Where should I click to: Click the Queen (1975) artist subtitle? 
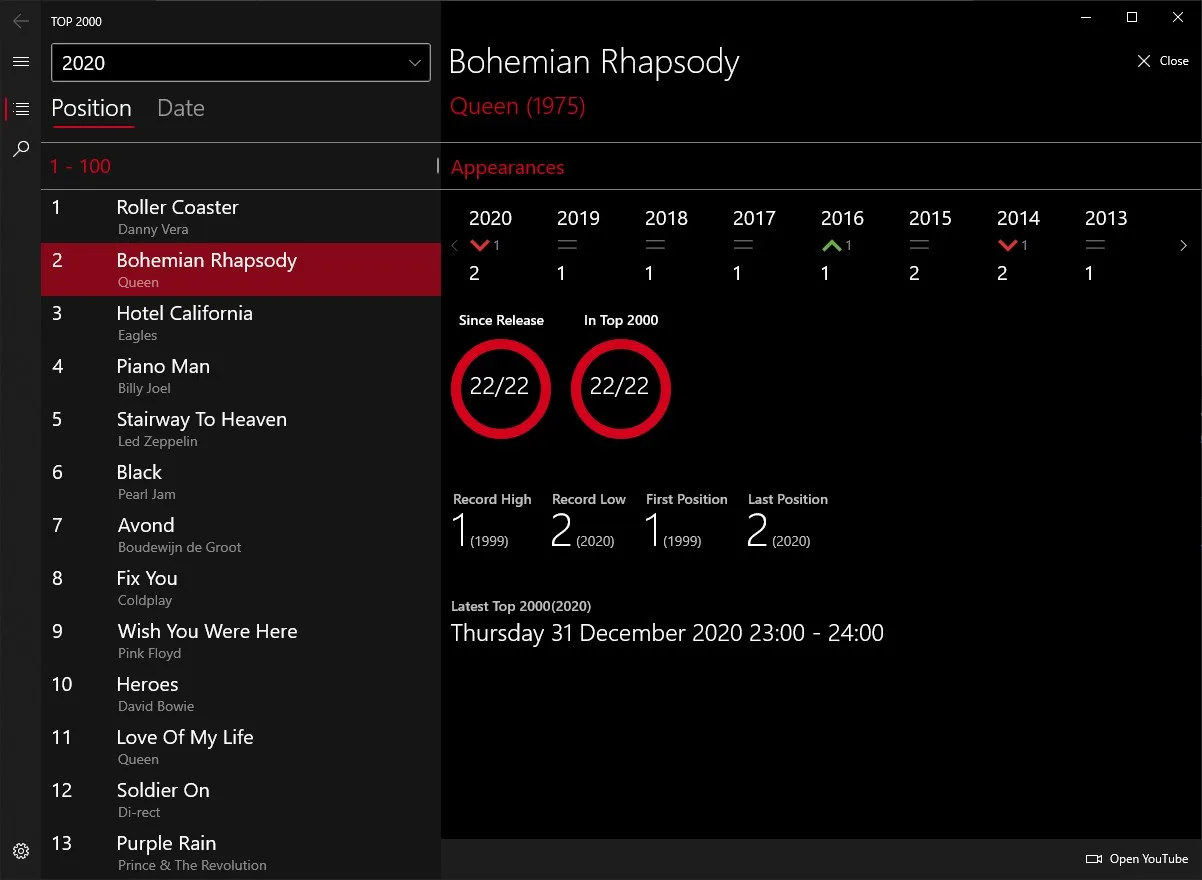517,106
